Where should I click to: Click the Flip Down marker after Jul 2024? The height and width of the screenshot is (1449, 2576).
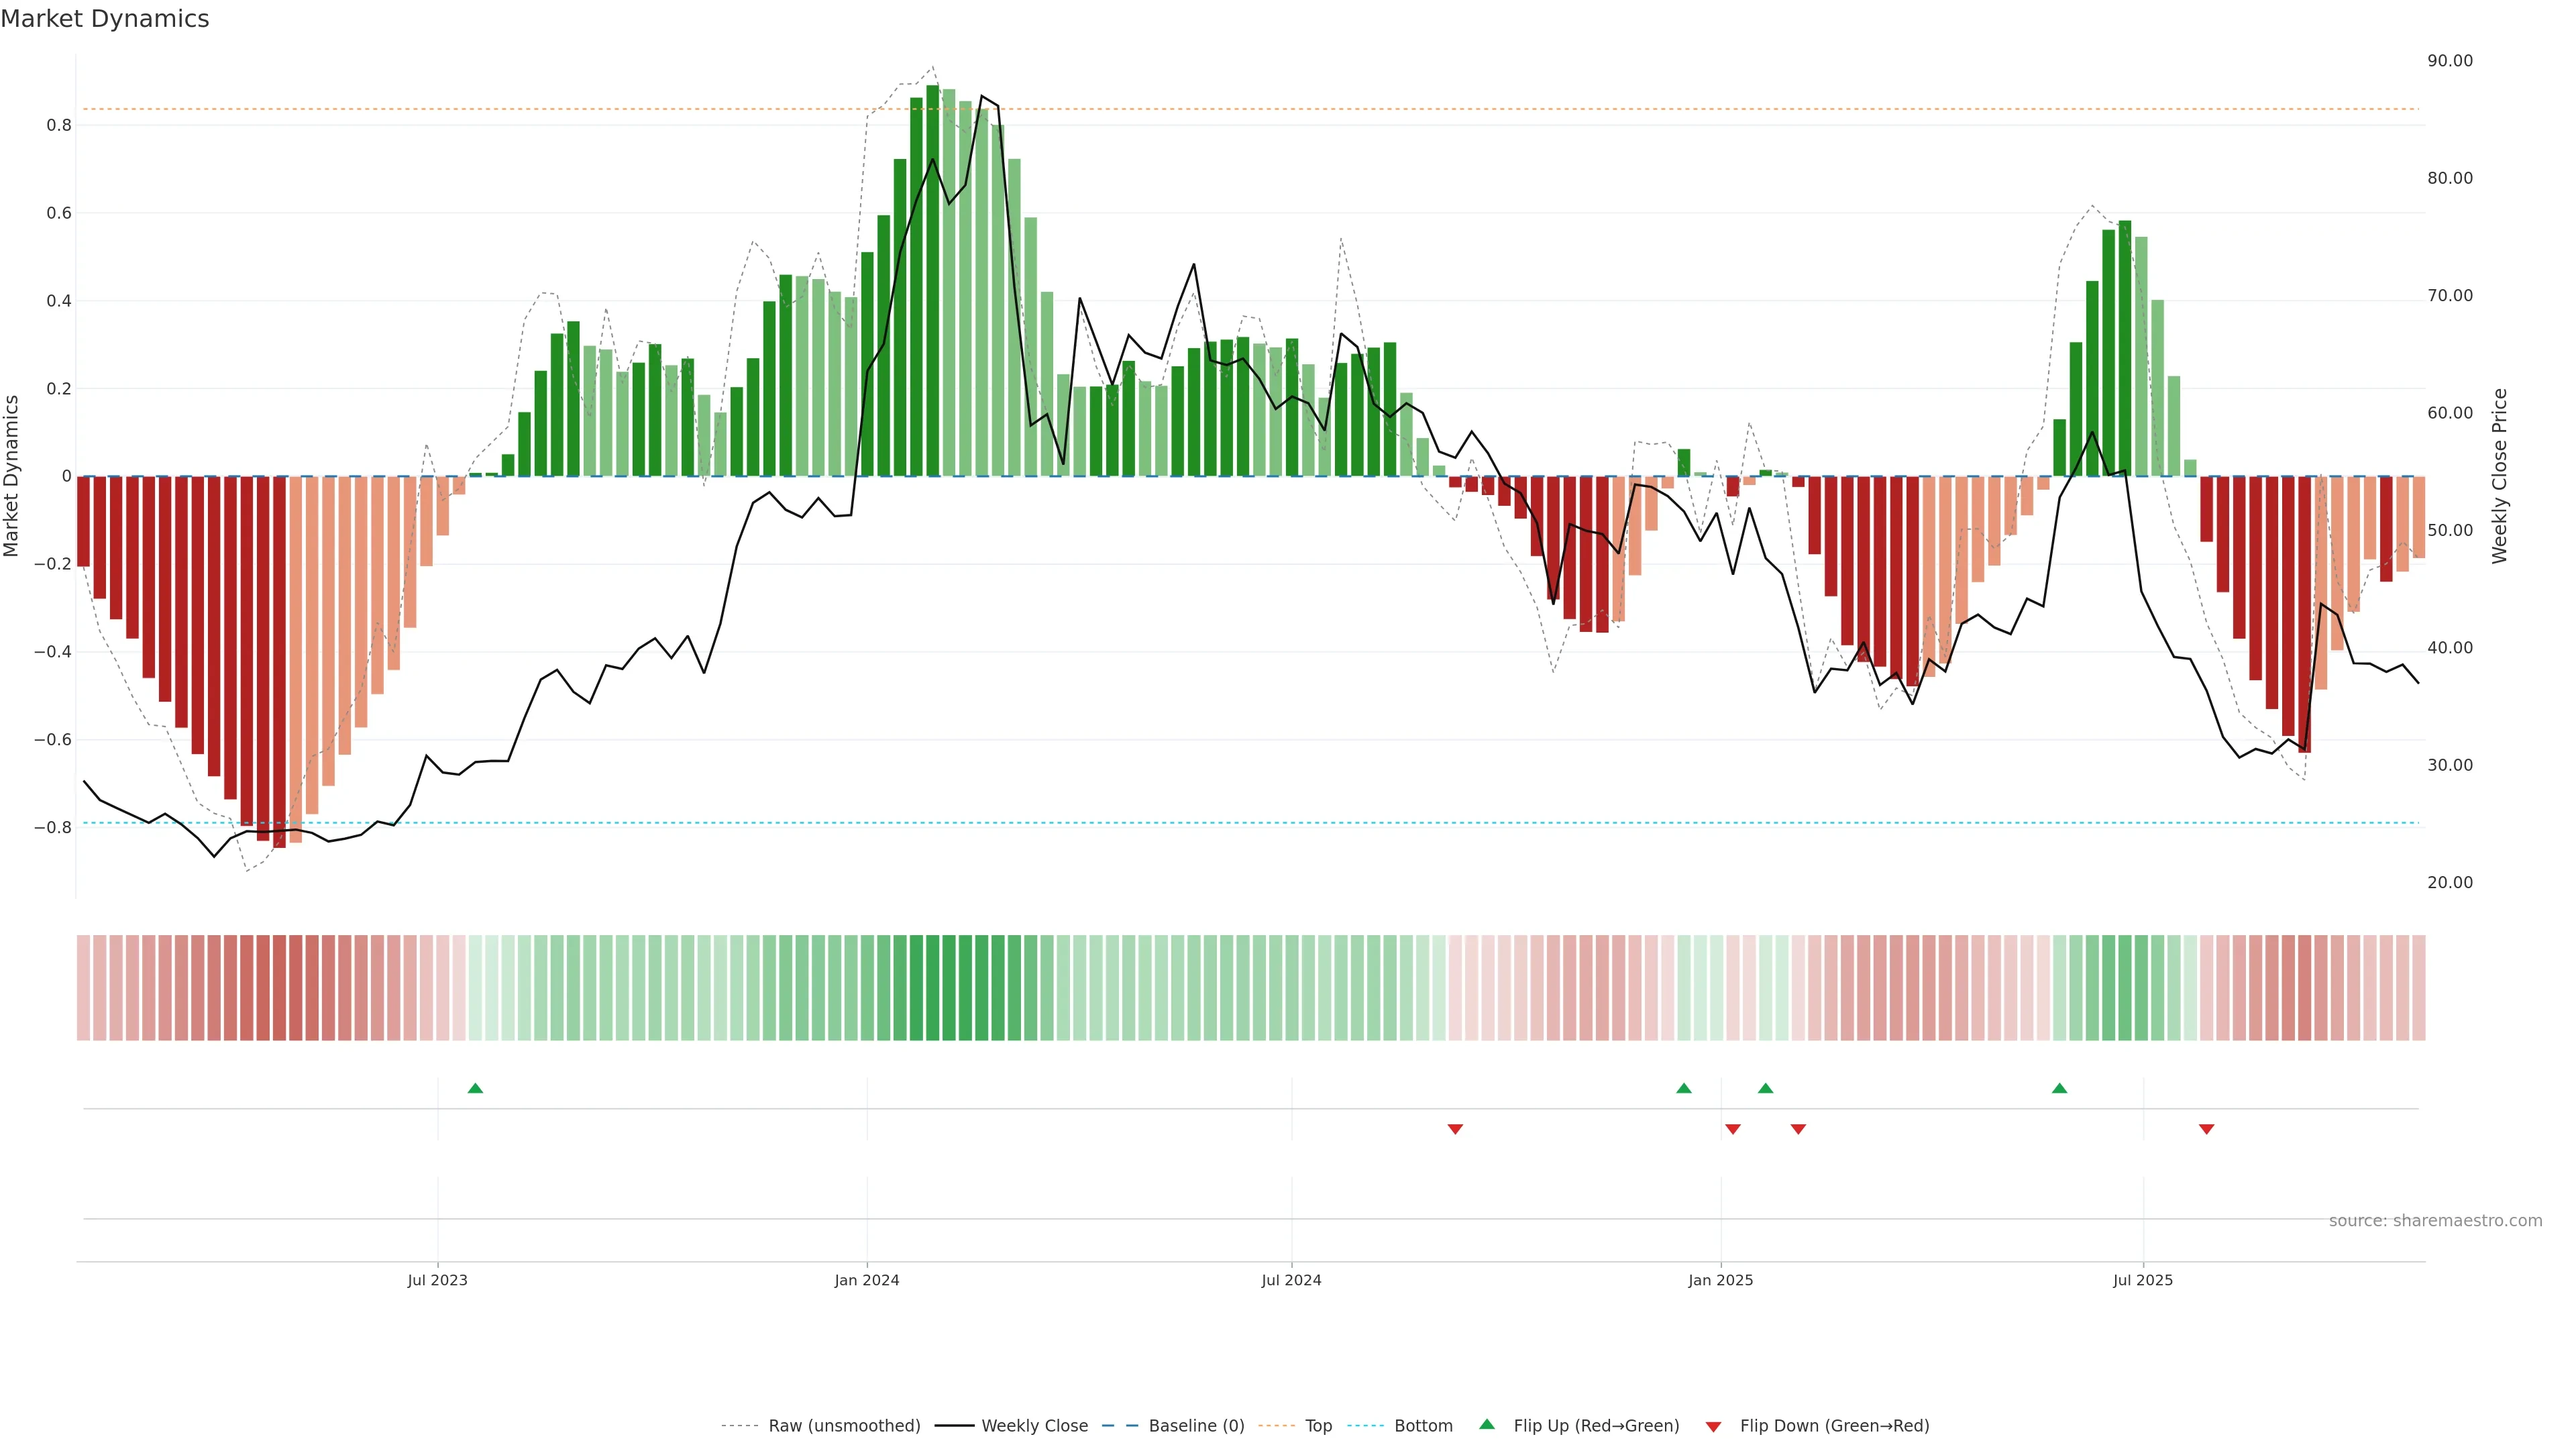pyautogui.click(x=1455, y=1129)
